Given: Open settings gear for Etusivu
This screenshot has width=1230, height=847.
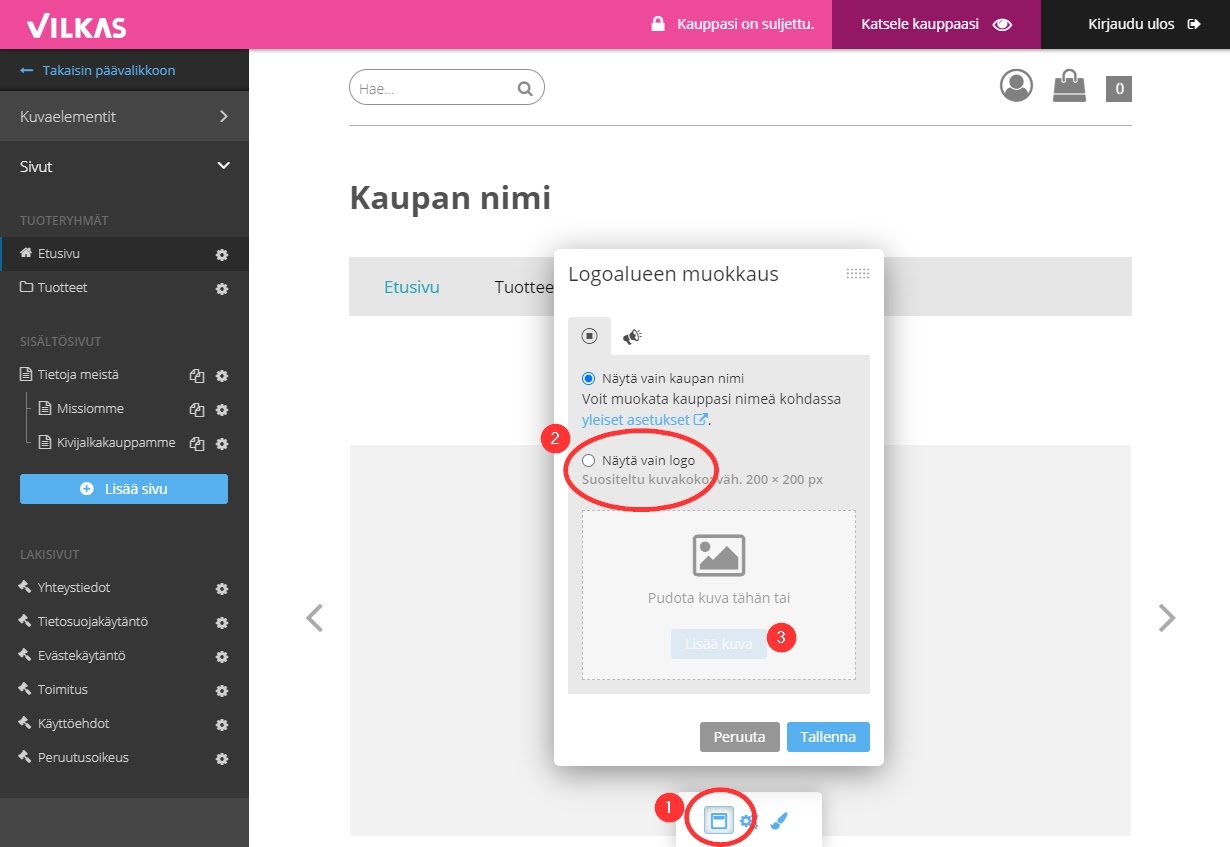Looking at the screenshot, I should click(x=222, y=255).
